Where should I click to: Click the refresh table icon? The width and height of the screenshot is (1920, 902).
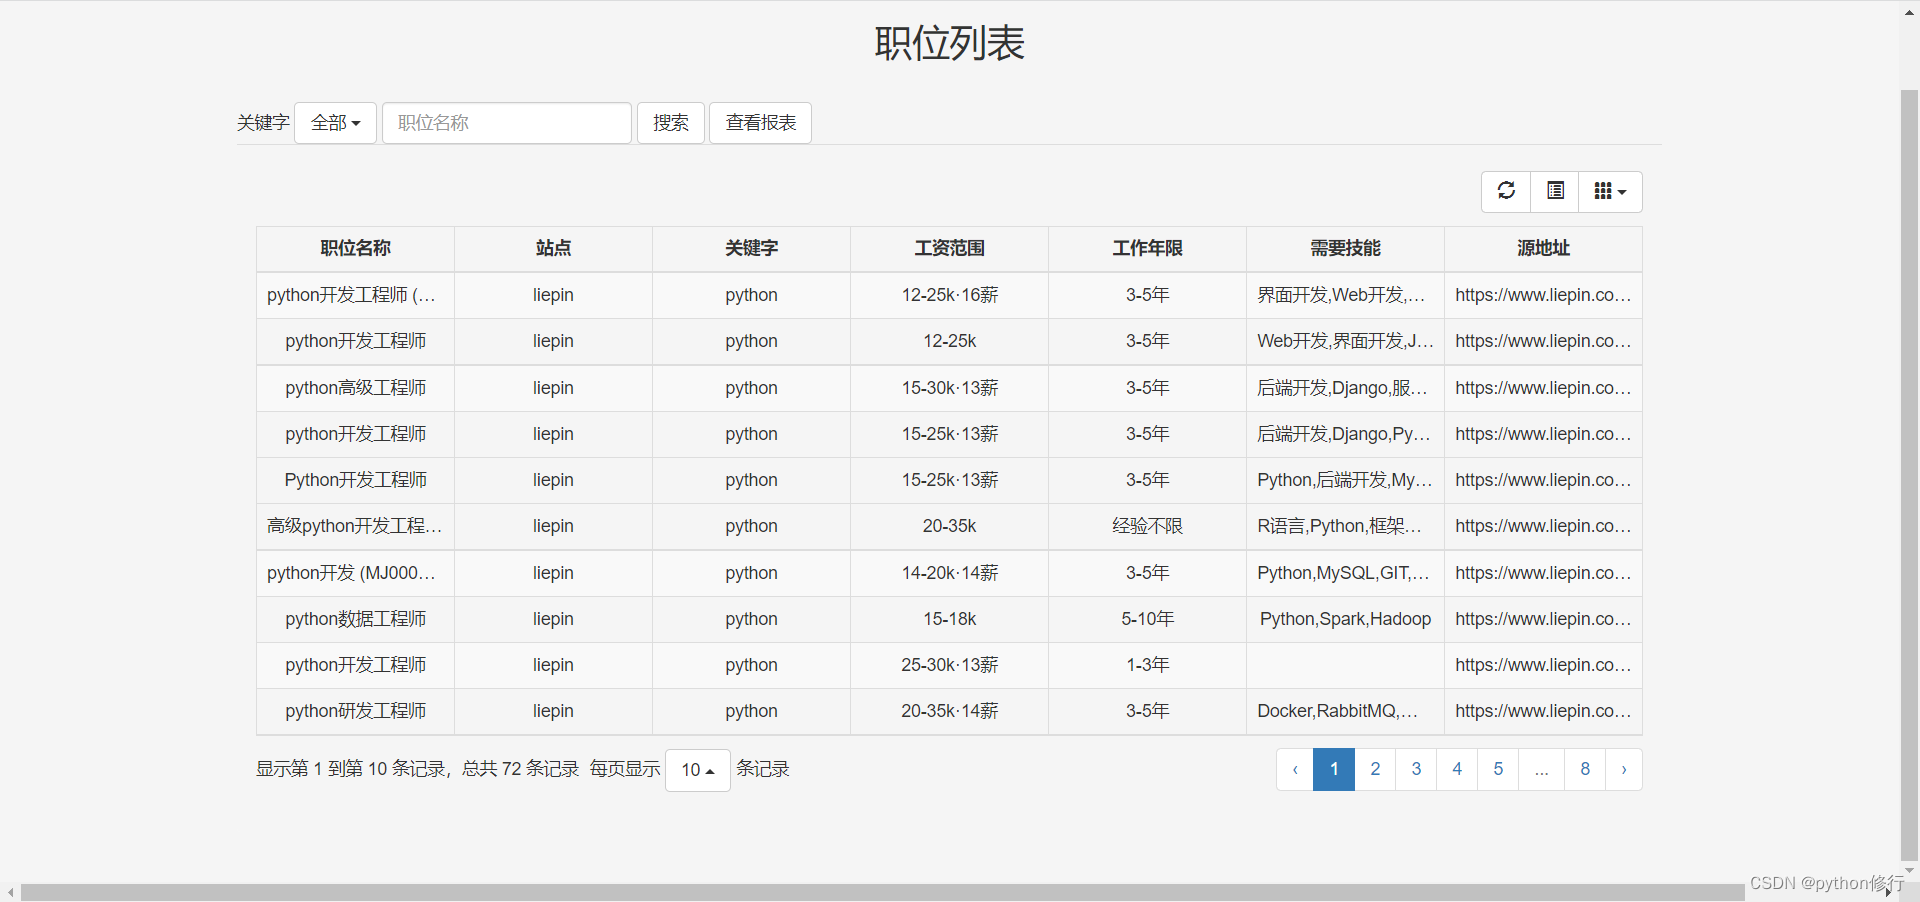click(1506, 191)
